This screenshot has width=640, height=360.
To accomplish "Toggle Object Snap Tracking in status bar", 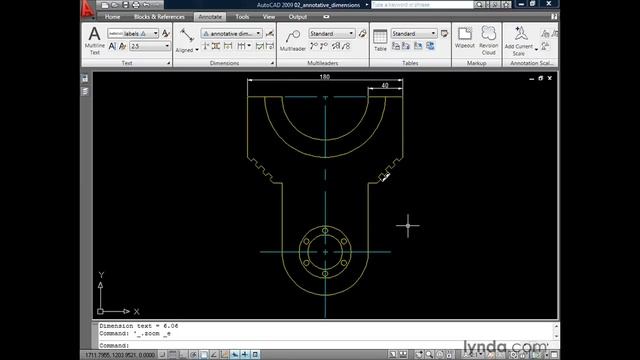I will [x=214, y=355].
